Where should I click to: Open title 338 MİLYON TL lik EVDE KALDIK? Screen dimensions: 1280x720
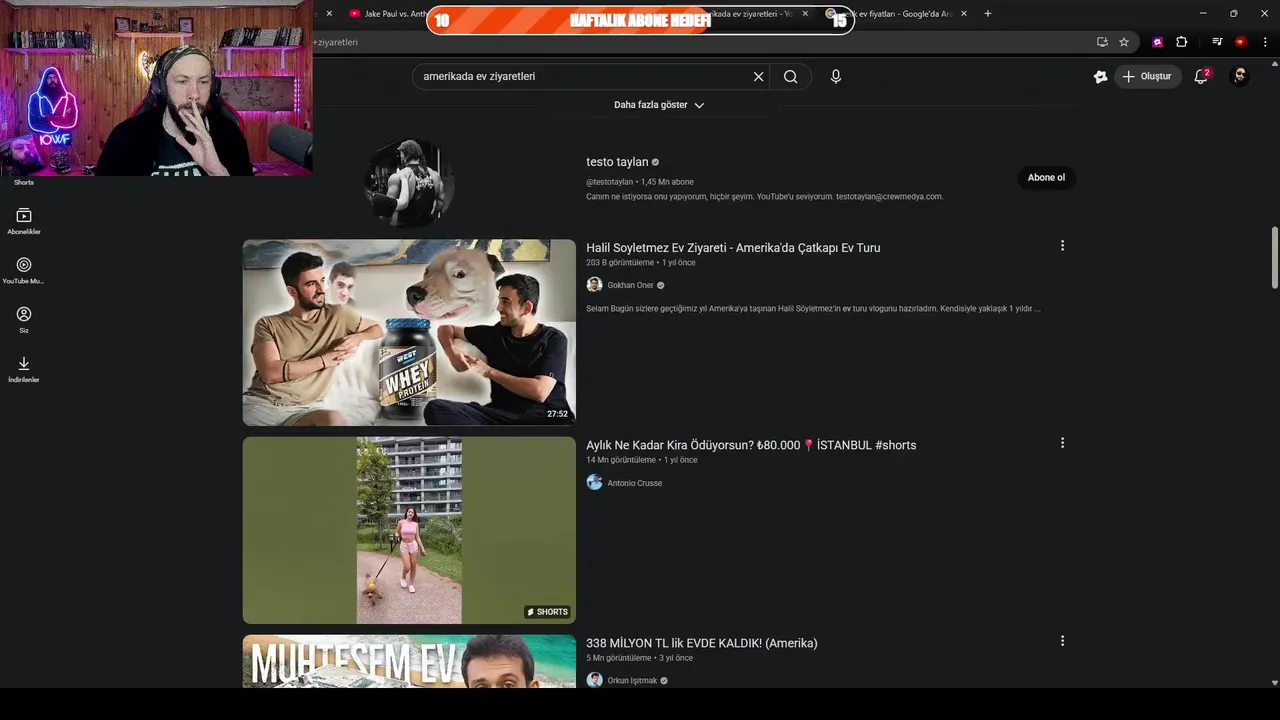tap(702, 643)
